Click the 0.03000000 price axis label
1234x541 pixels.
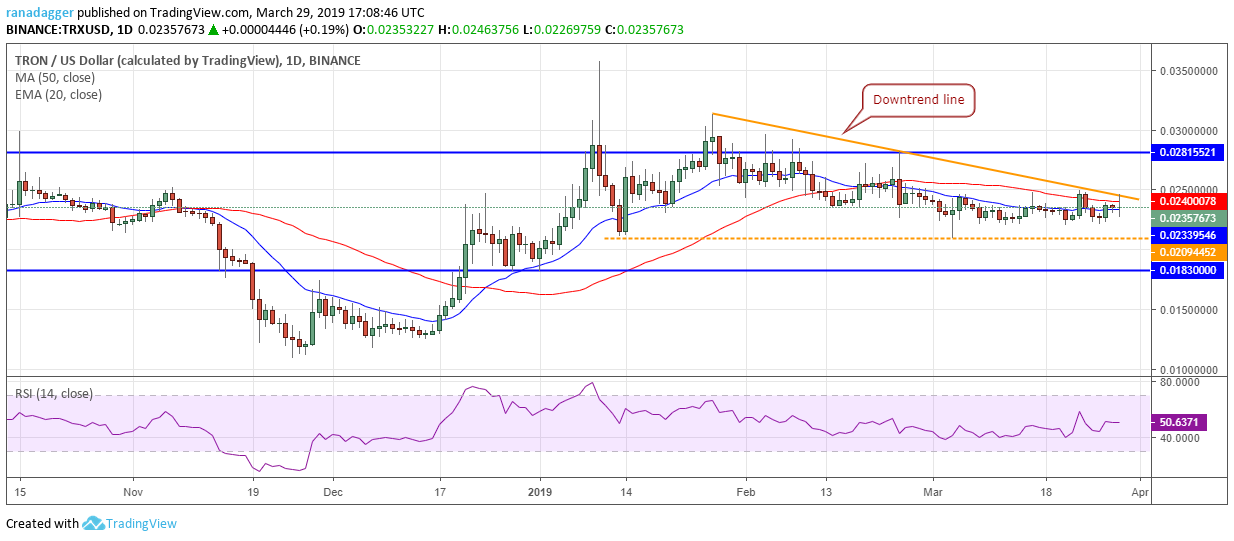point(1188,131)
